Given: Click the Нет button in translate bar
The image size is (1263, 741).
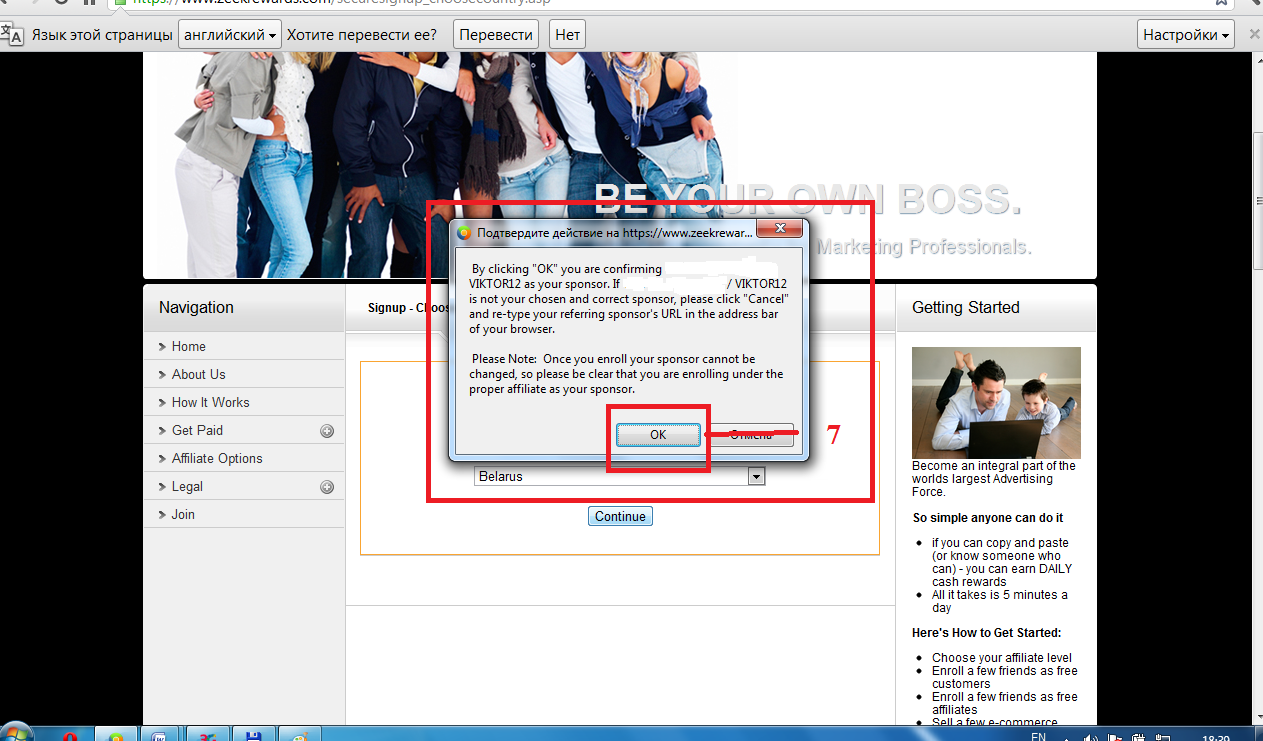Looking at the screenshot, I should tap(567, 35).
